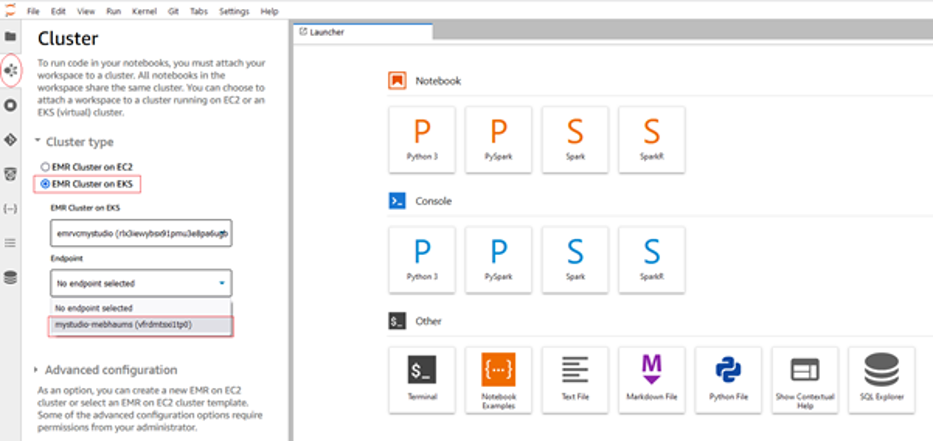The height and width of the screenshot is (441, 933).
Task: Open PySpark console
Action: (x=499, y=260)
